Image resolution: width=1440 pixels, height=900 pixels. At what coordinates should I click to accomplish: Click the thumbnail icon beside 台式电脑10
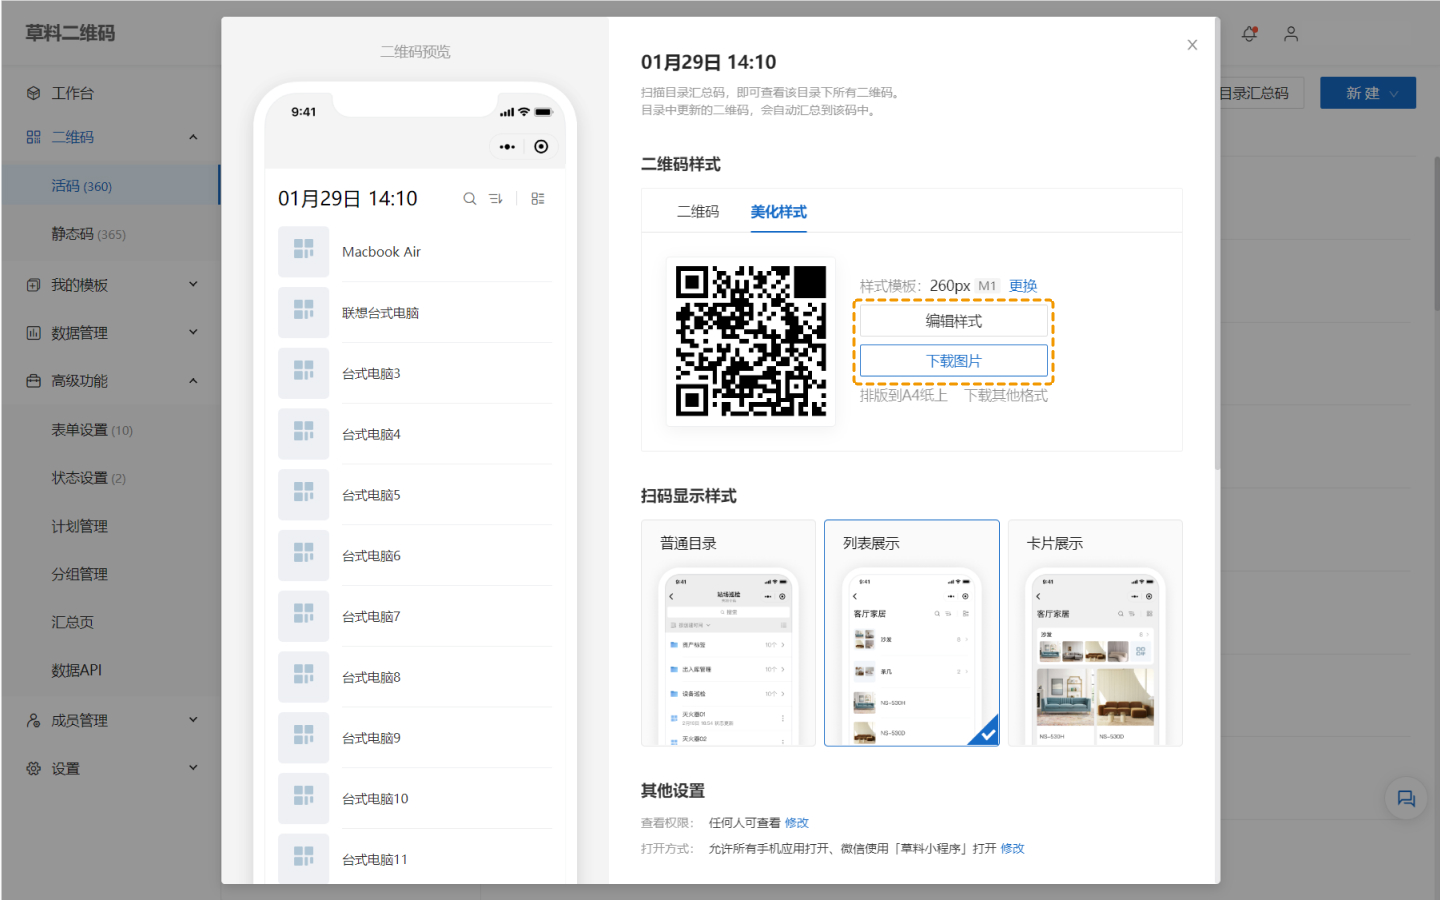304,799
